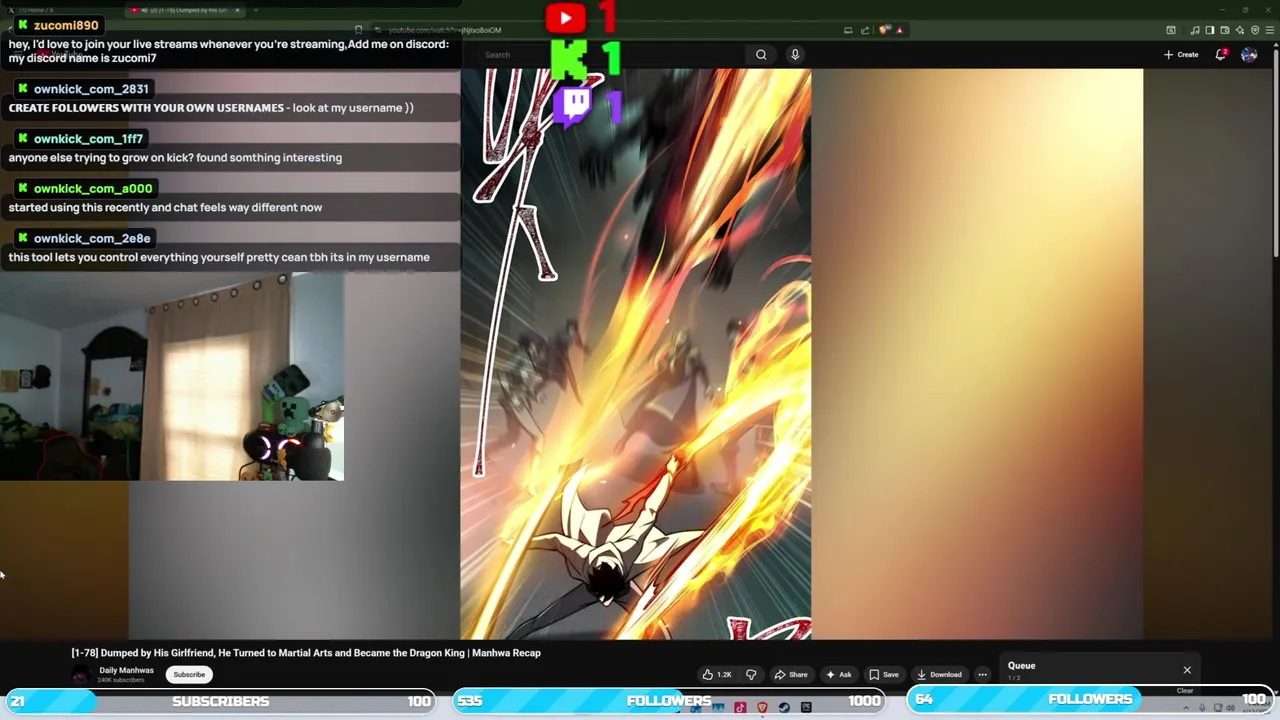Bookmark the page via address bar icon
1280x720 pixels.
click(x=358, y=30)
